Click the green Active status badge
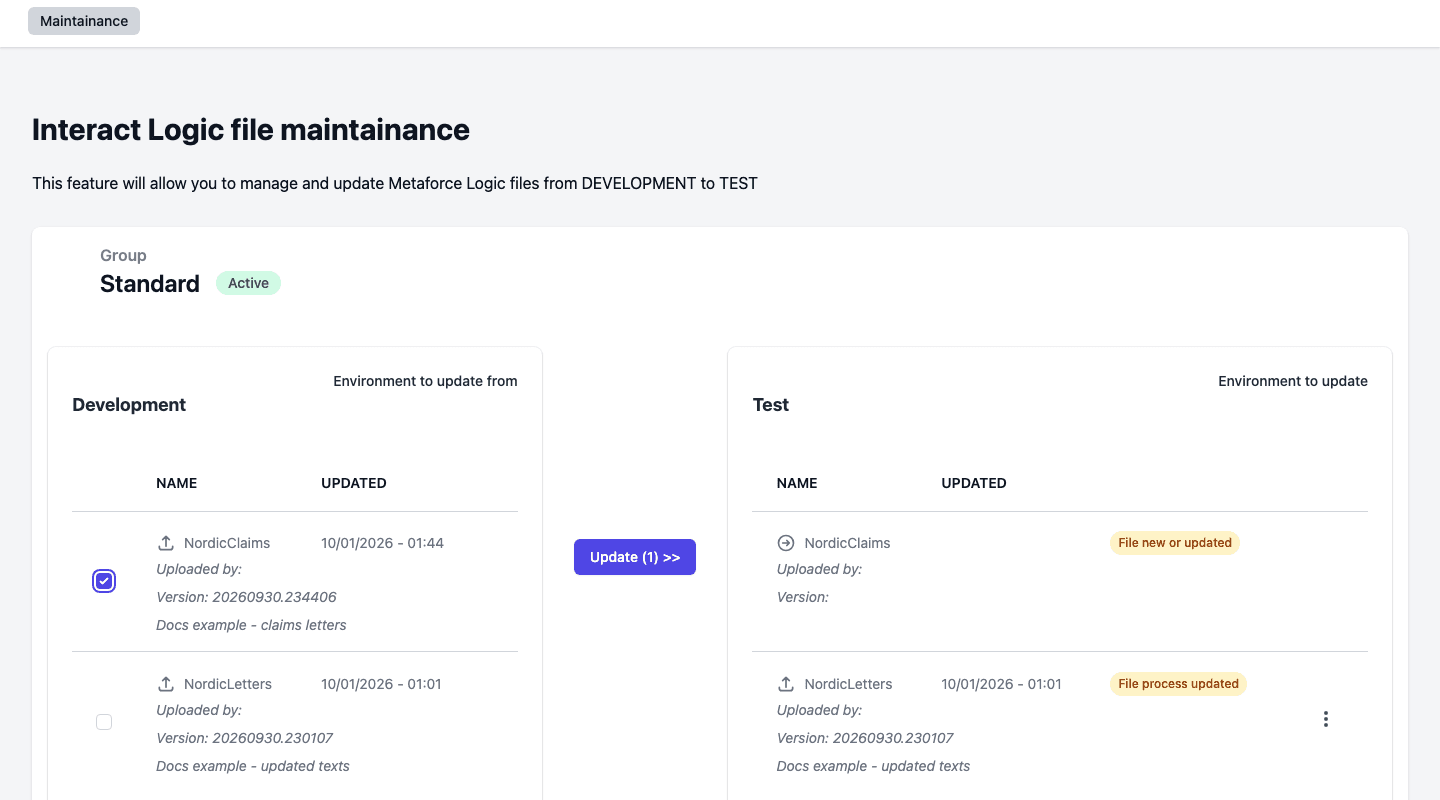 [248, 283]
